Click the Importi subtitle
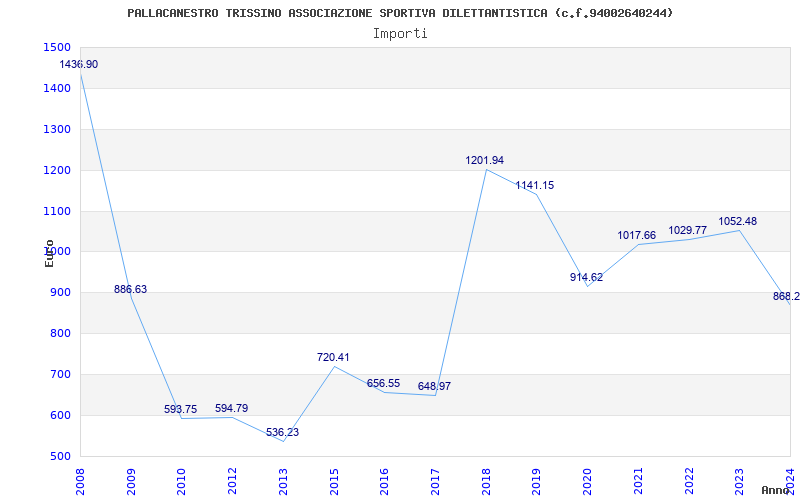 click(400, 34)
